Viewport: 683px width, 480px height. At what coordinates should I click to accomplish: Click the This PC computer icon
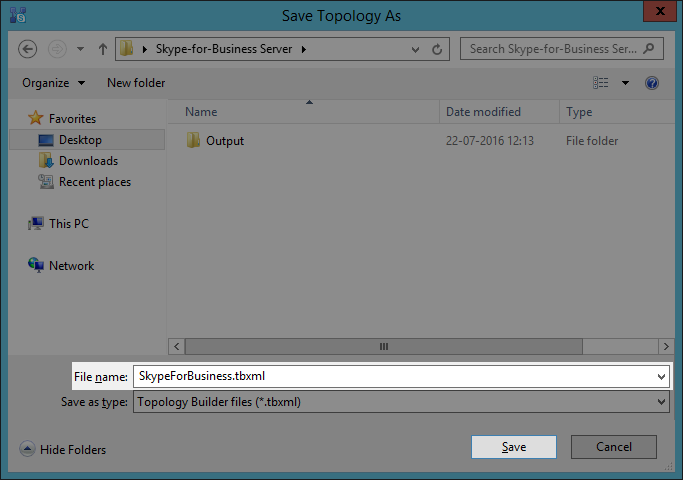click(36, 223)
